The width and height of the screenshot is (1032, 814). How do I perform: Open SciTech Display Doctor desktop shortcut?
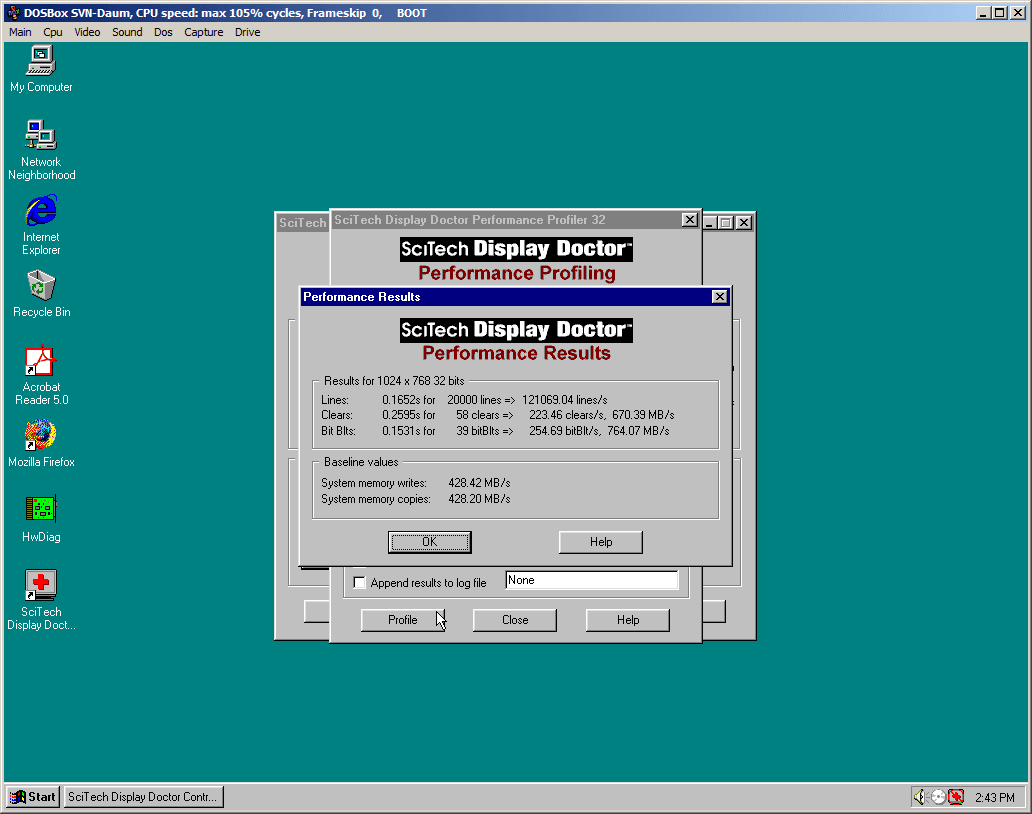coord(41,600)
